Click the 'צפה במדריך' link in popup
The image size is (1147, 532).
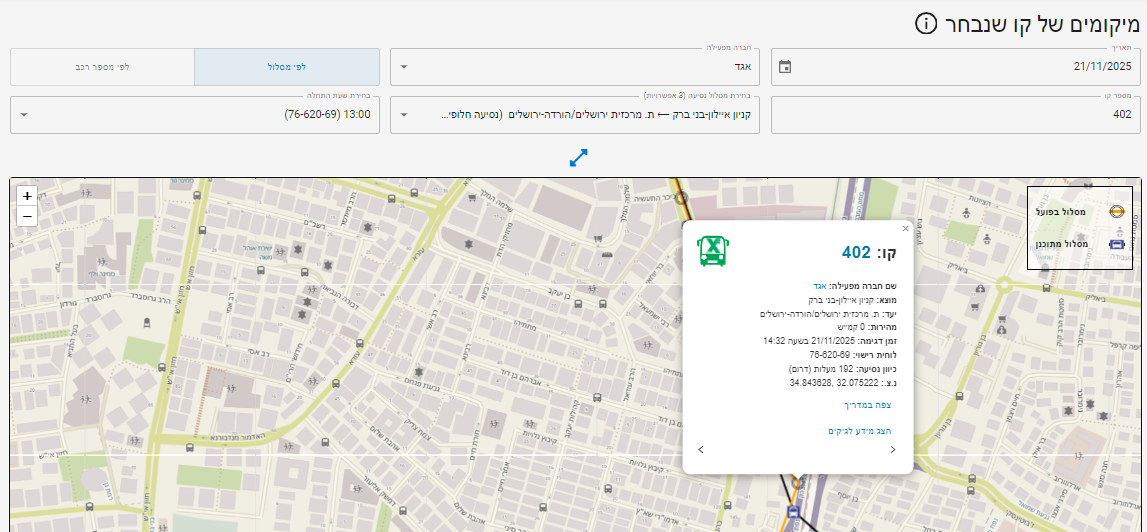pyautogui.click(x=869, y=405)
